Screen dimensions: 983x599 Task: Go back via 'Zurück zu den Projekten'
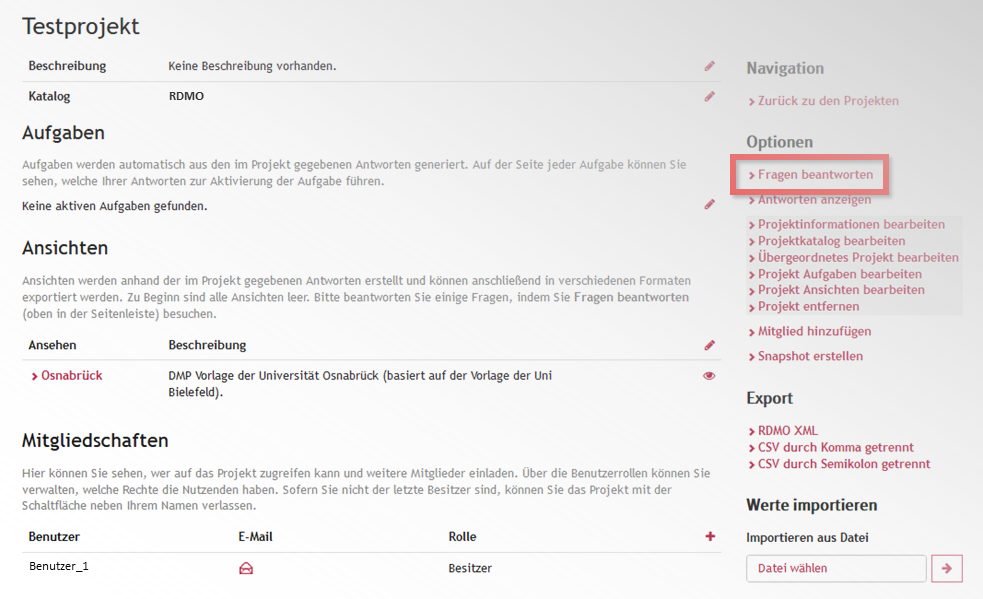coord(828,101)
